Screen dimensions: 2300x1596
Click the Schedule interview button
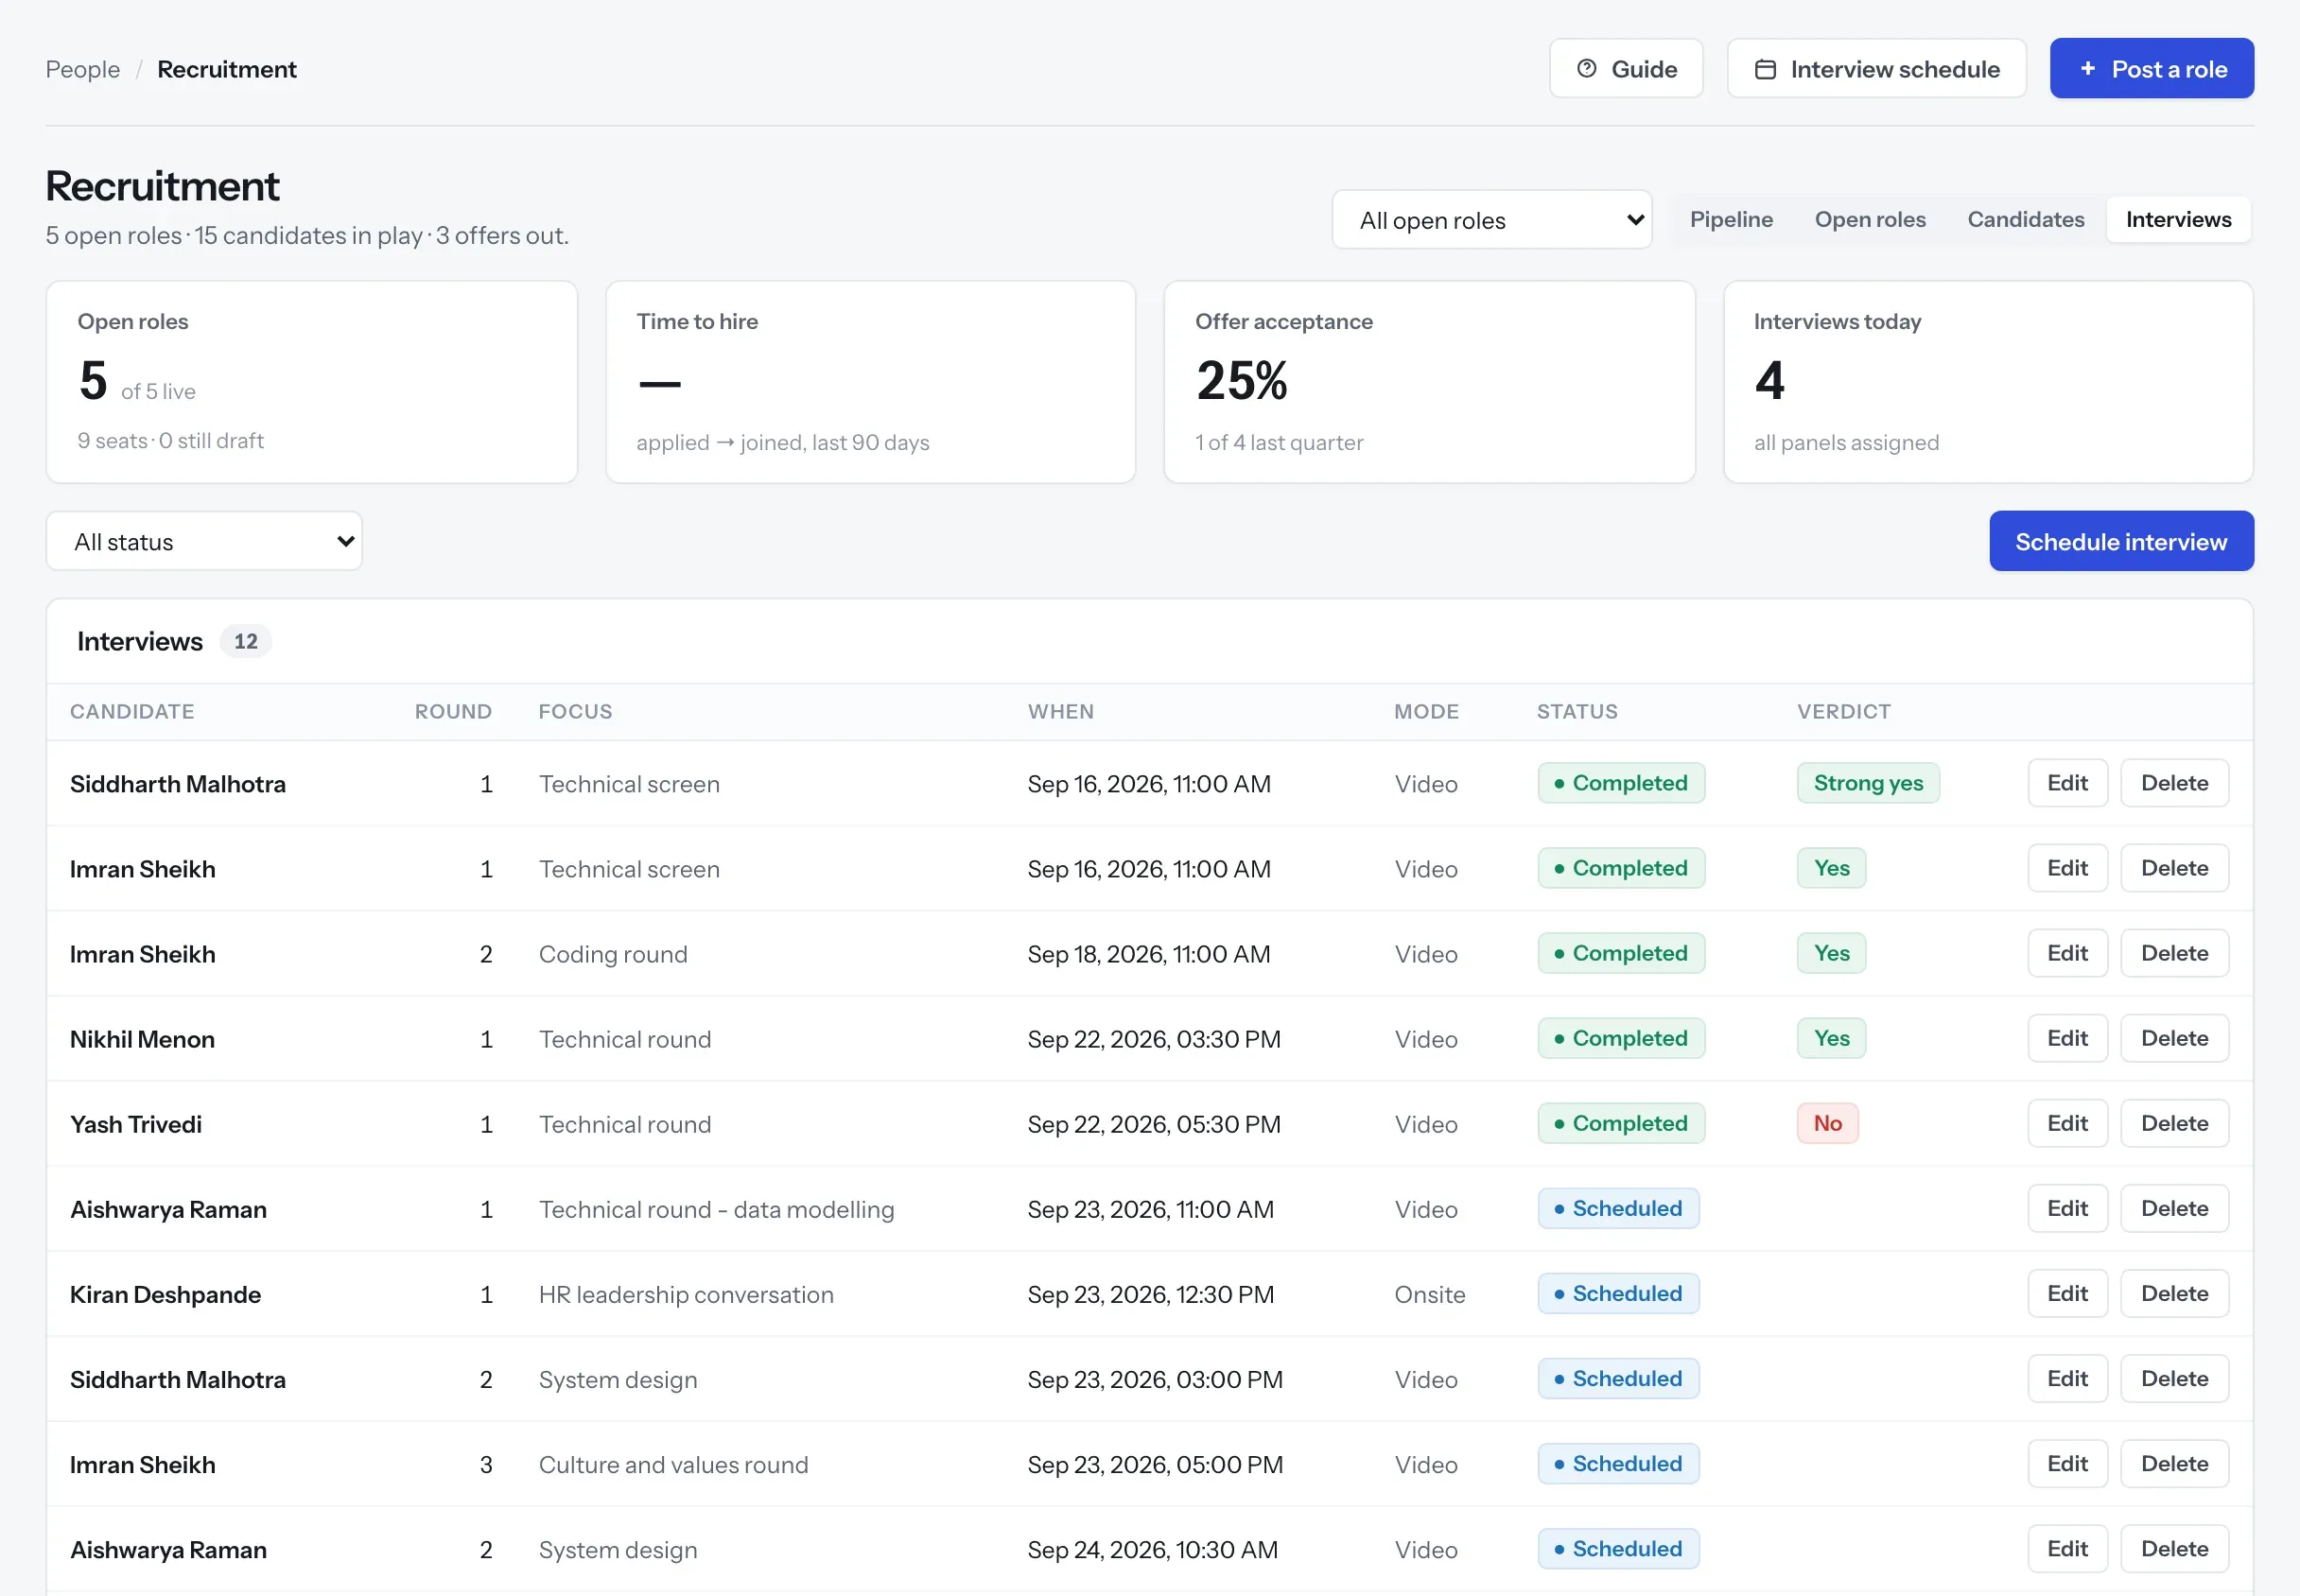click(2120, 541)
